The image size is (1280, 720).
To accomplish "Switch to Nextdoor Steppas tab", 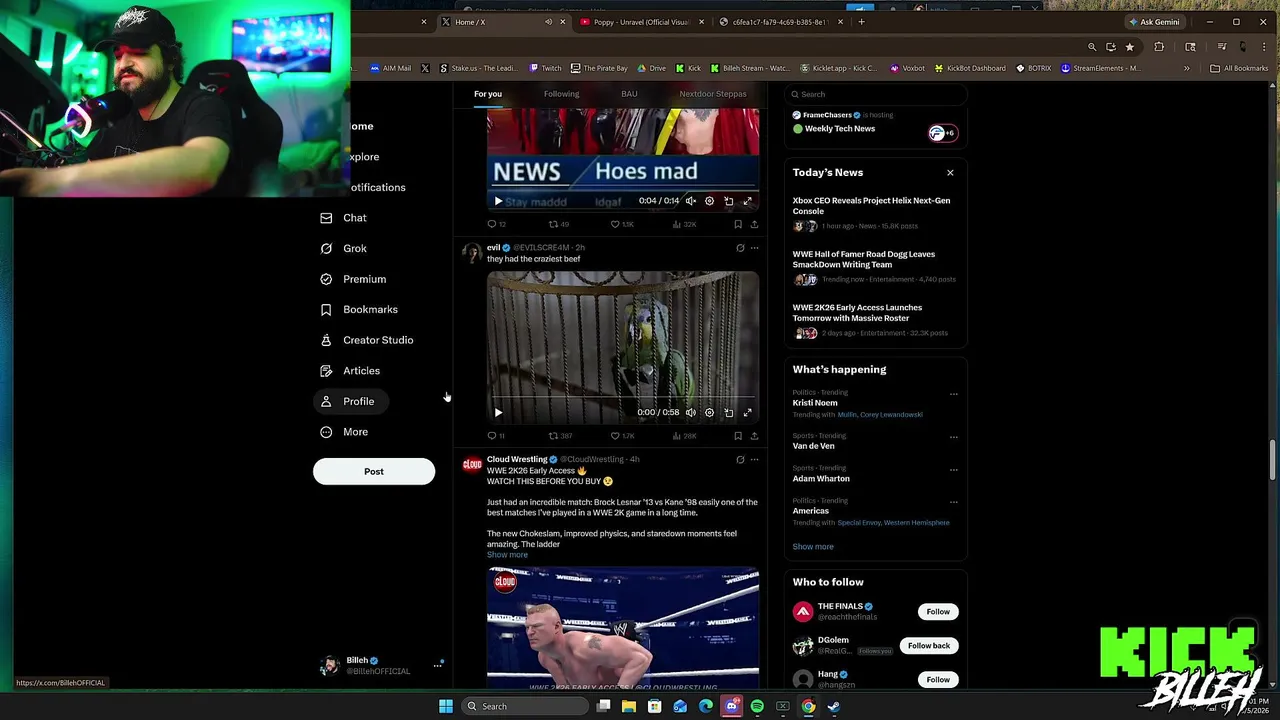I will click(713, 94).
